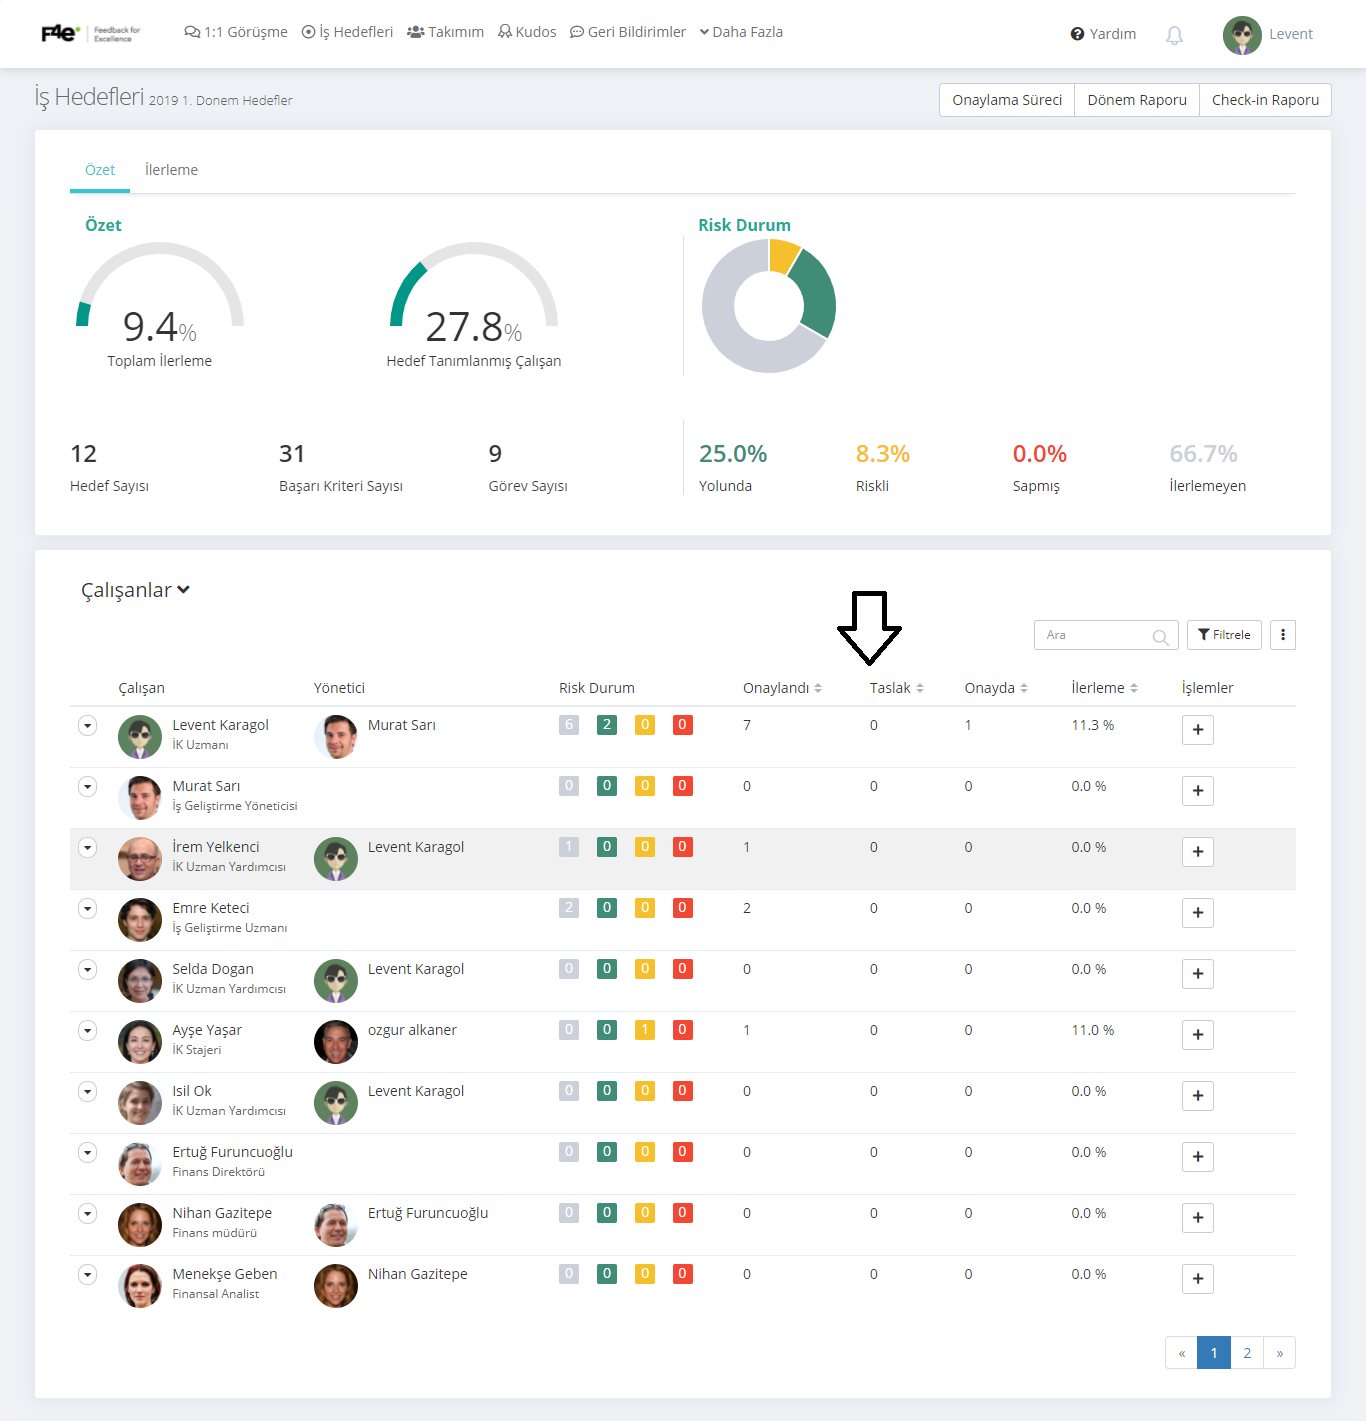Open Geri Bildirimler in navigation
This screenshot has width=1366, height=1421.
pyautogui.click(x=628, y=32)
